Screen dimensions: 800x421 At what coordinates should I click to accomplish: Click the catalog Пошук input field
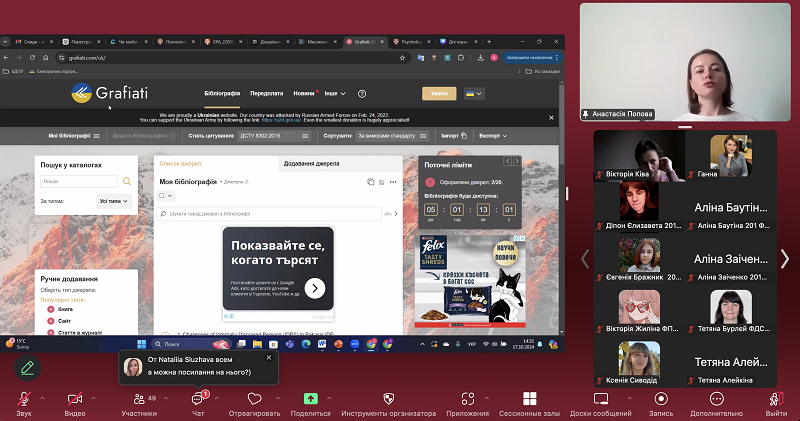pyautogui.click(x=79, y=181)
